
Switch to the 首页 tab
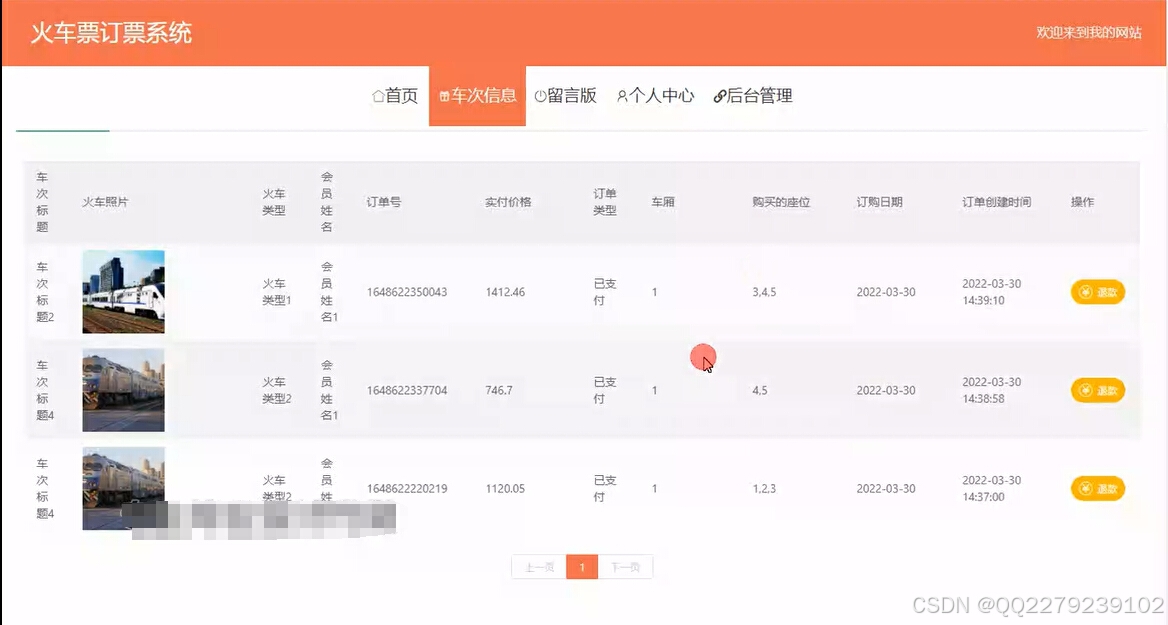pyautogui.click(x=394, y=95)
